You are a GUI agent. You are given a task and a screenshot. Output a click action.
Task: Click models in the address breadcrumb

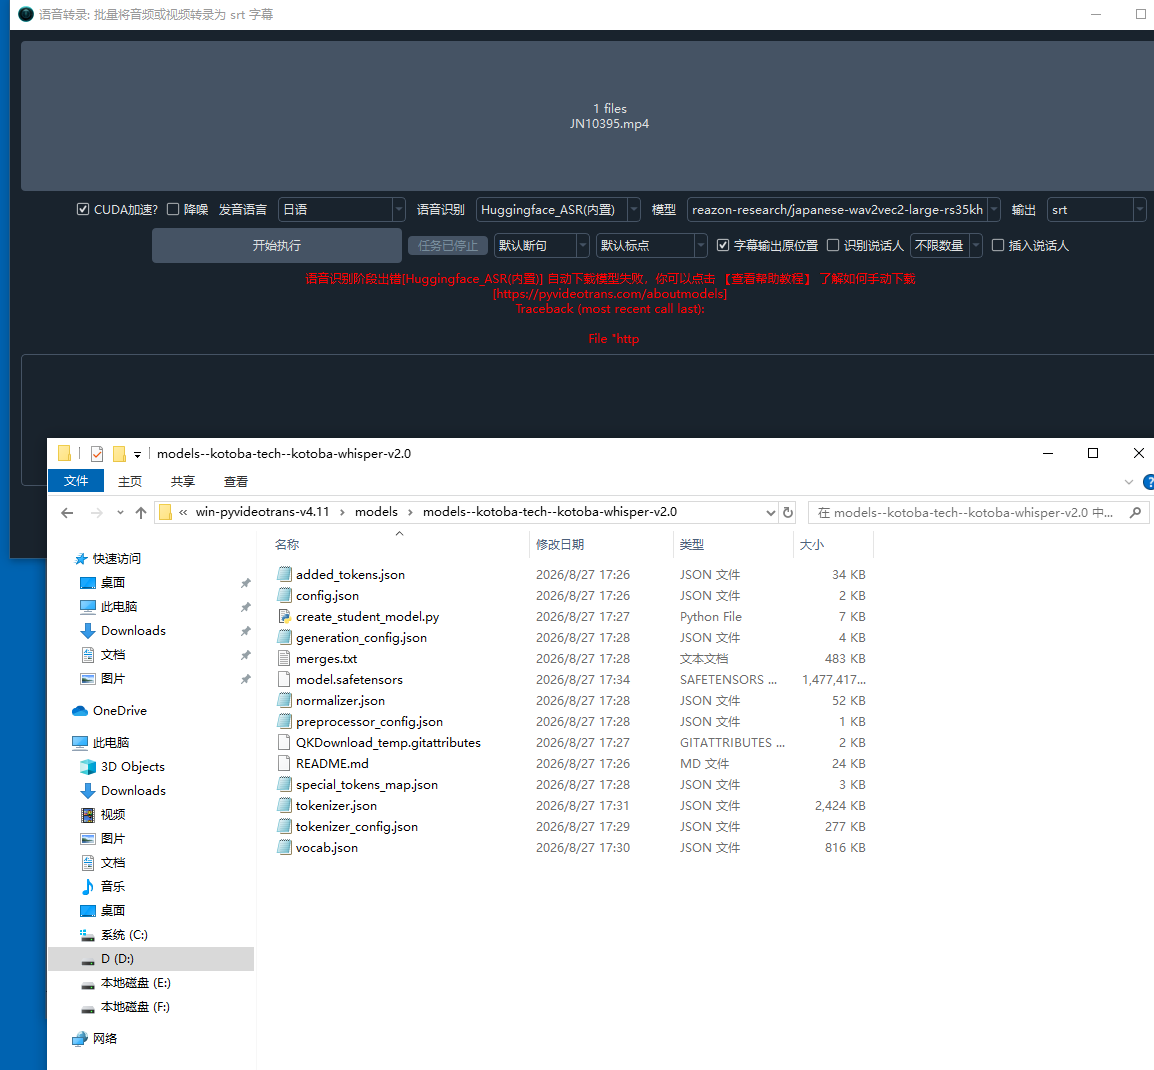[376, 512]
